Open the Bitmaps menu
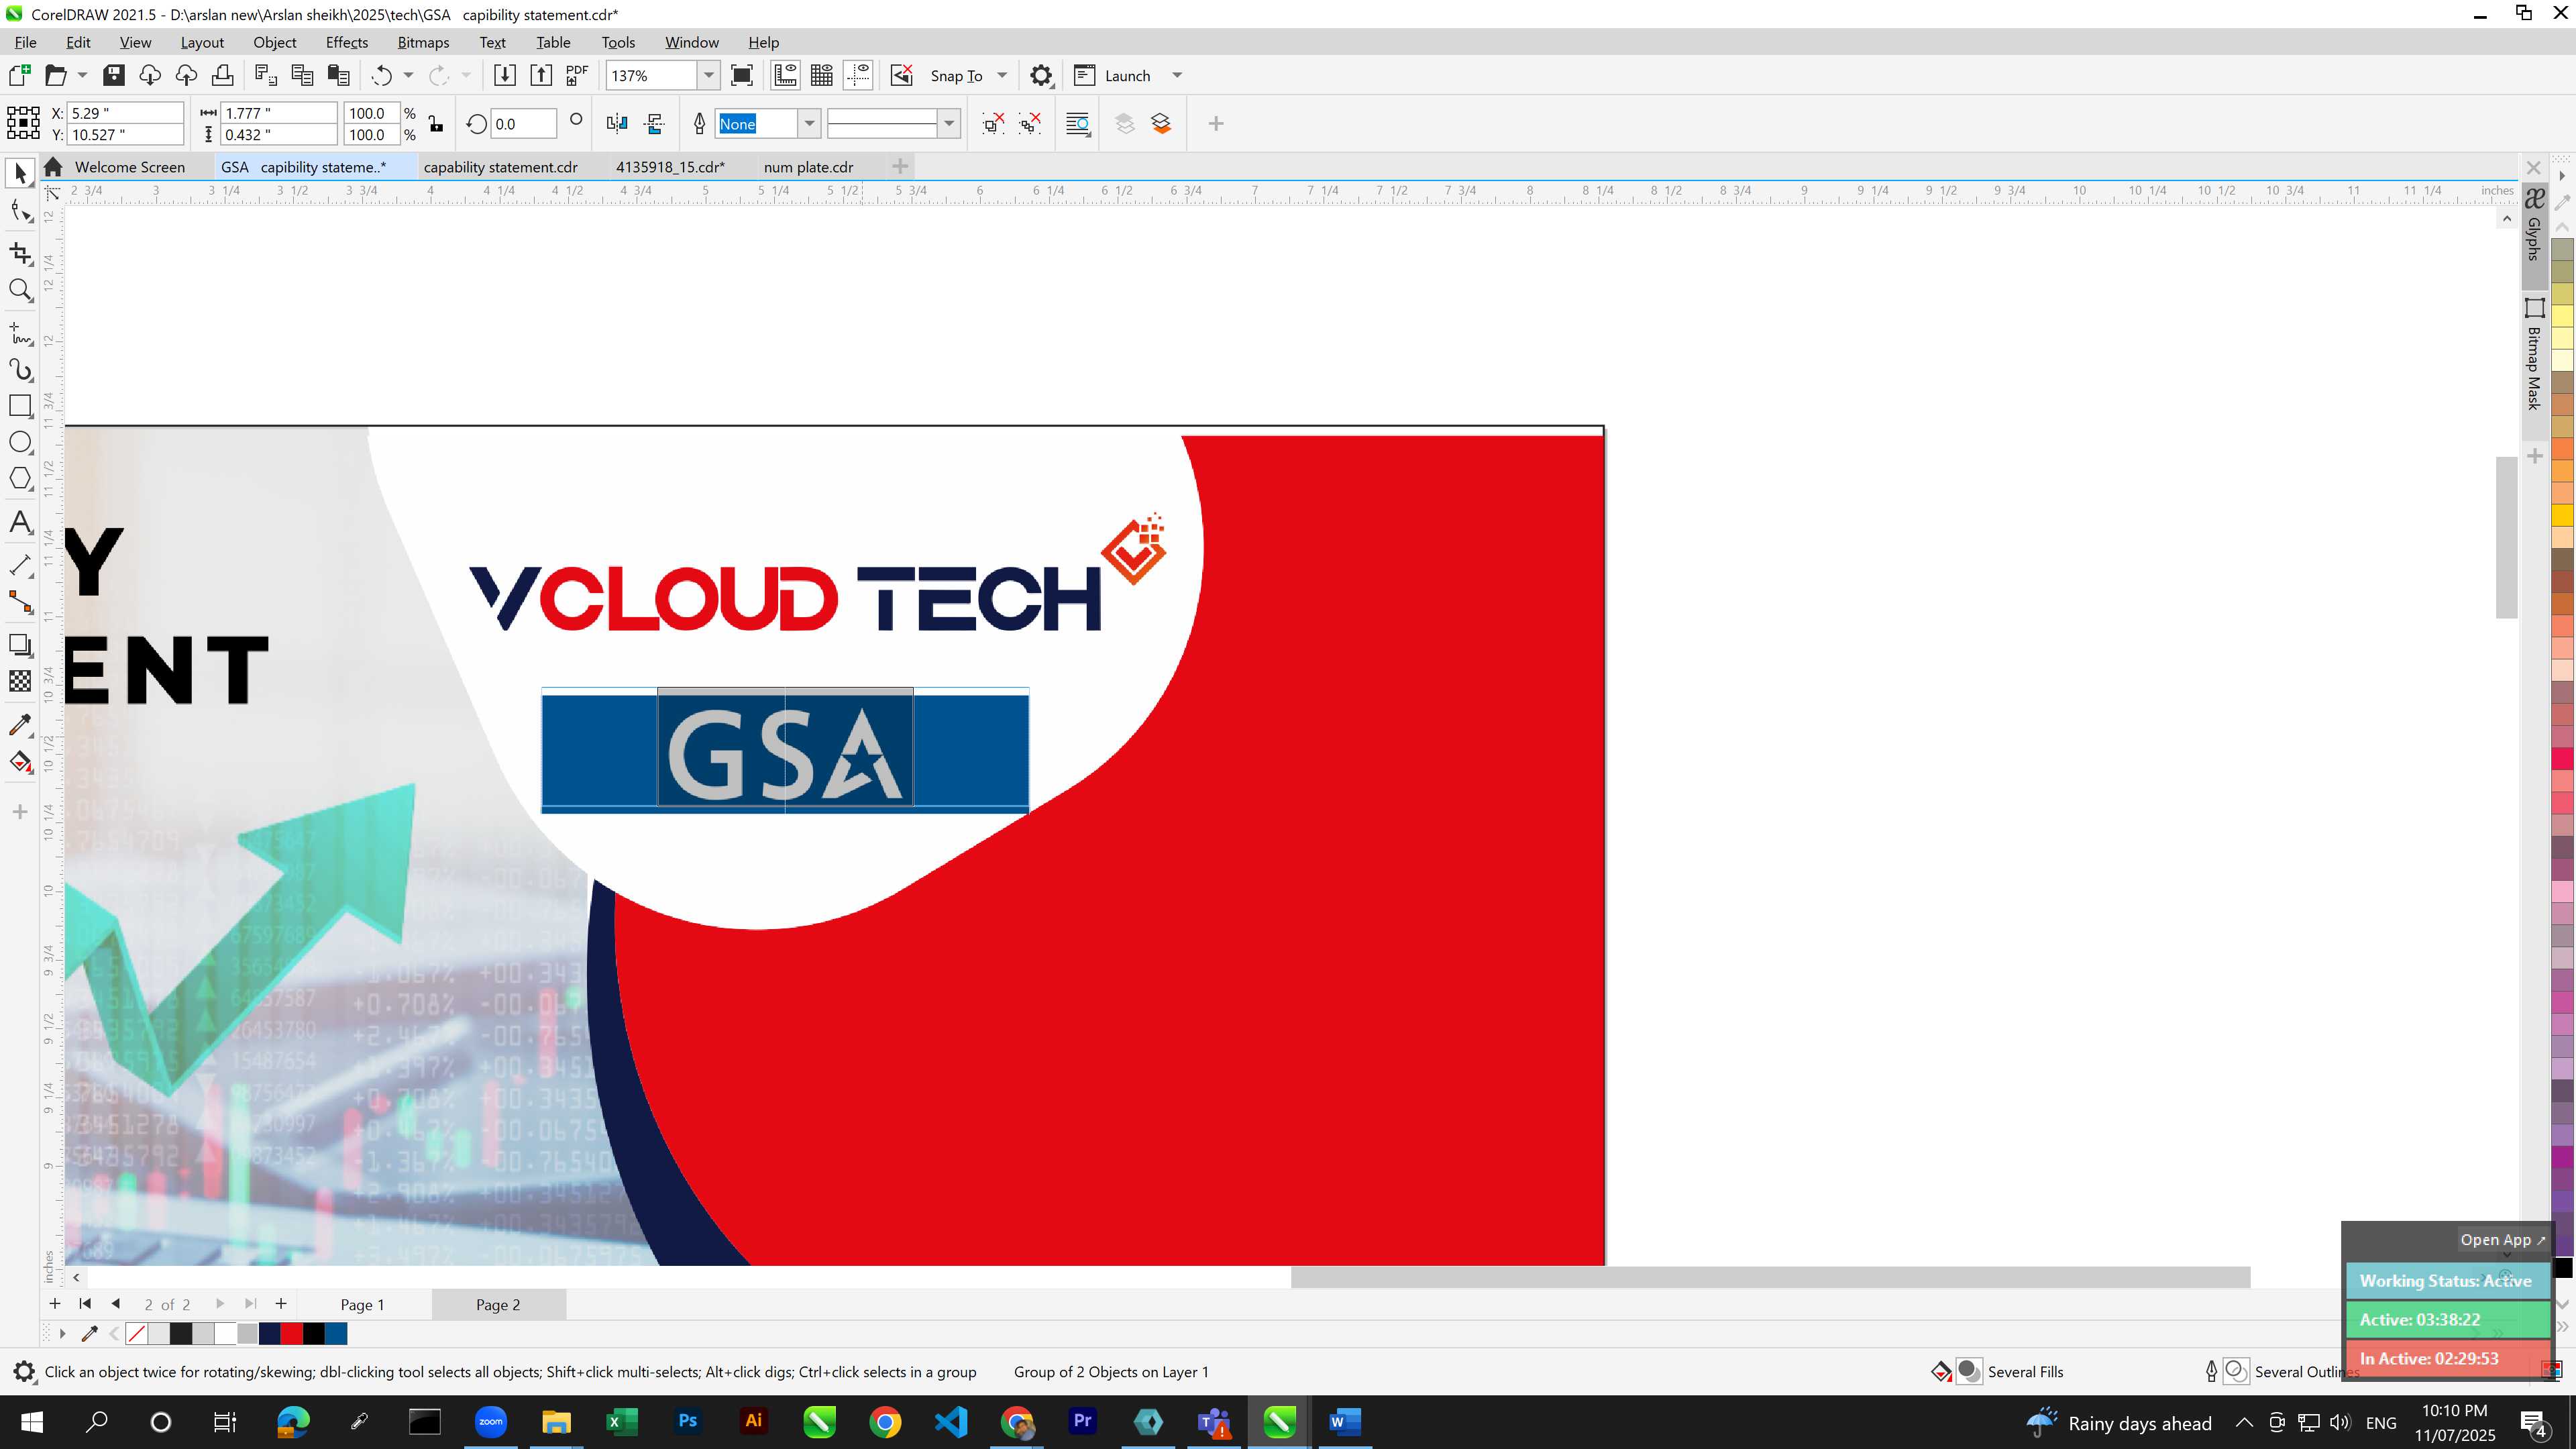 (423, 42)
